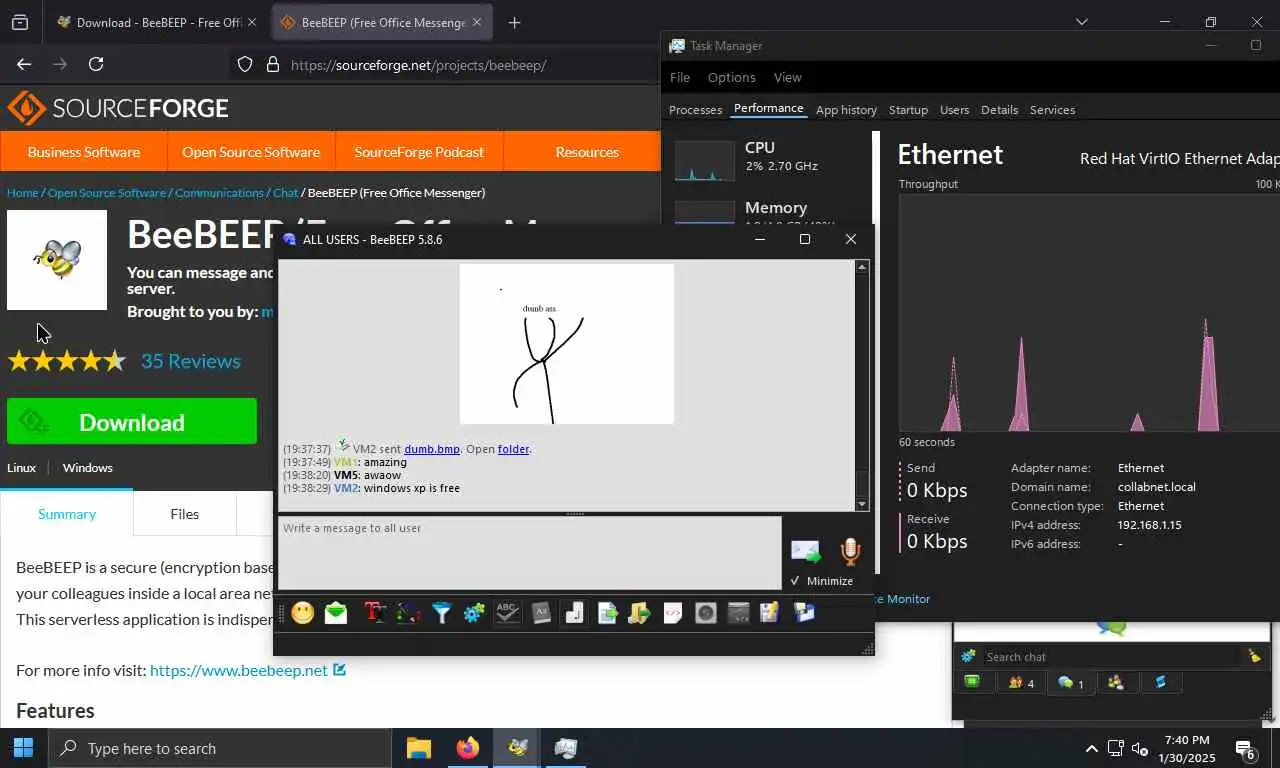Switch to Startup tab in Task Manager
1280x768 pixels.
[908, 110]
